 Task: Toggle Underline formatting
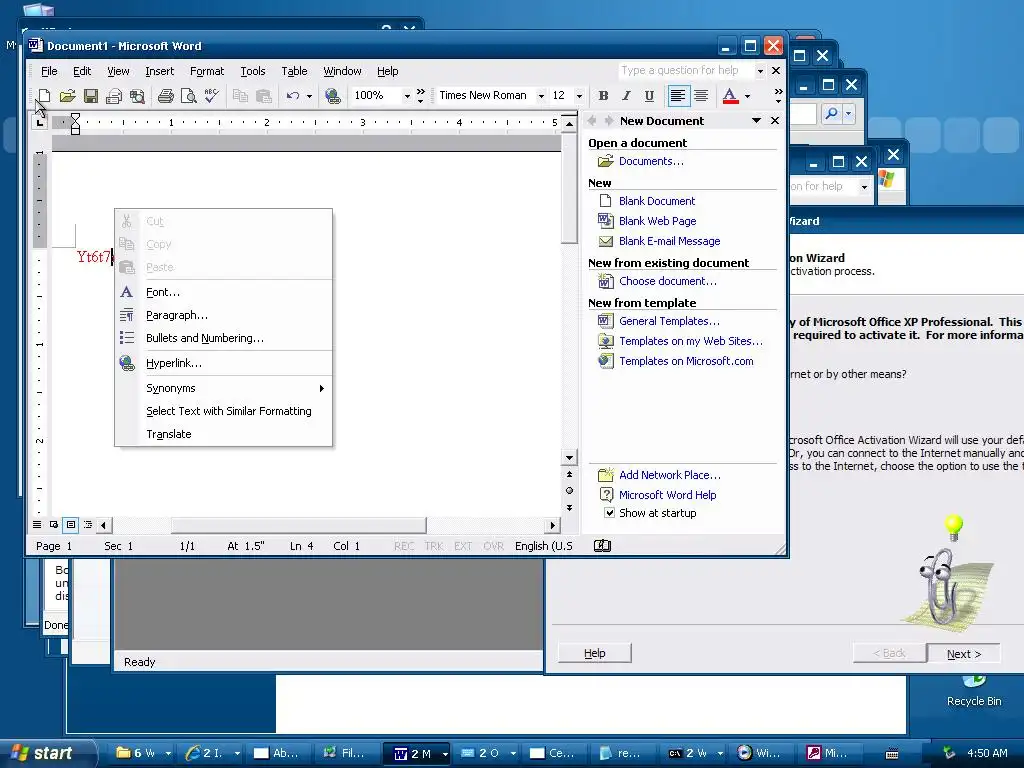pos(648,96)
